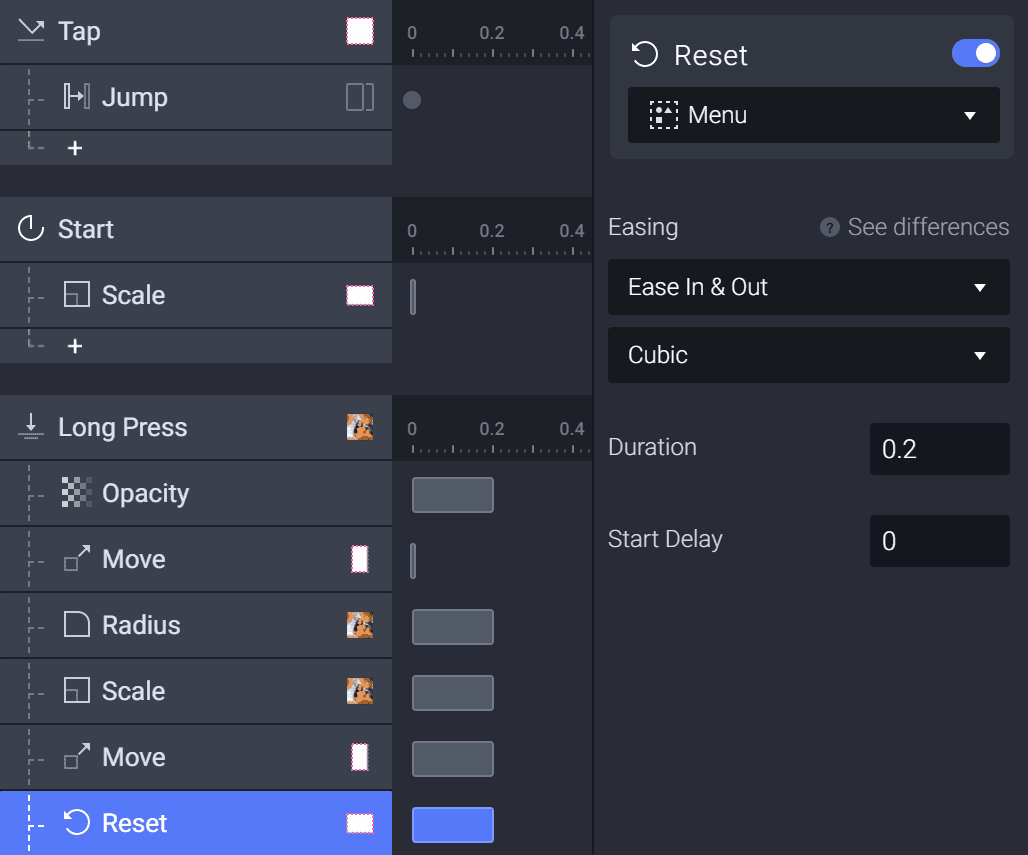This screenshot has height=855, width=1028.
Task: Select the blue Reset timeline bar
Action: point(453,825)
